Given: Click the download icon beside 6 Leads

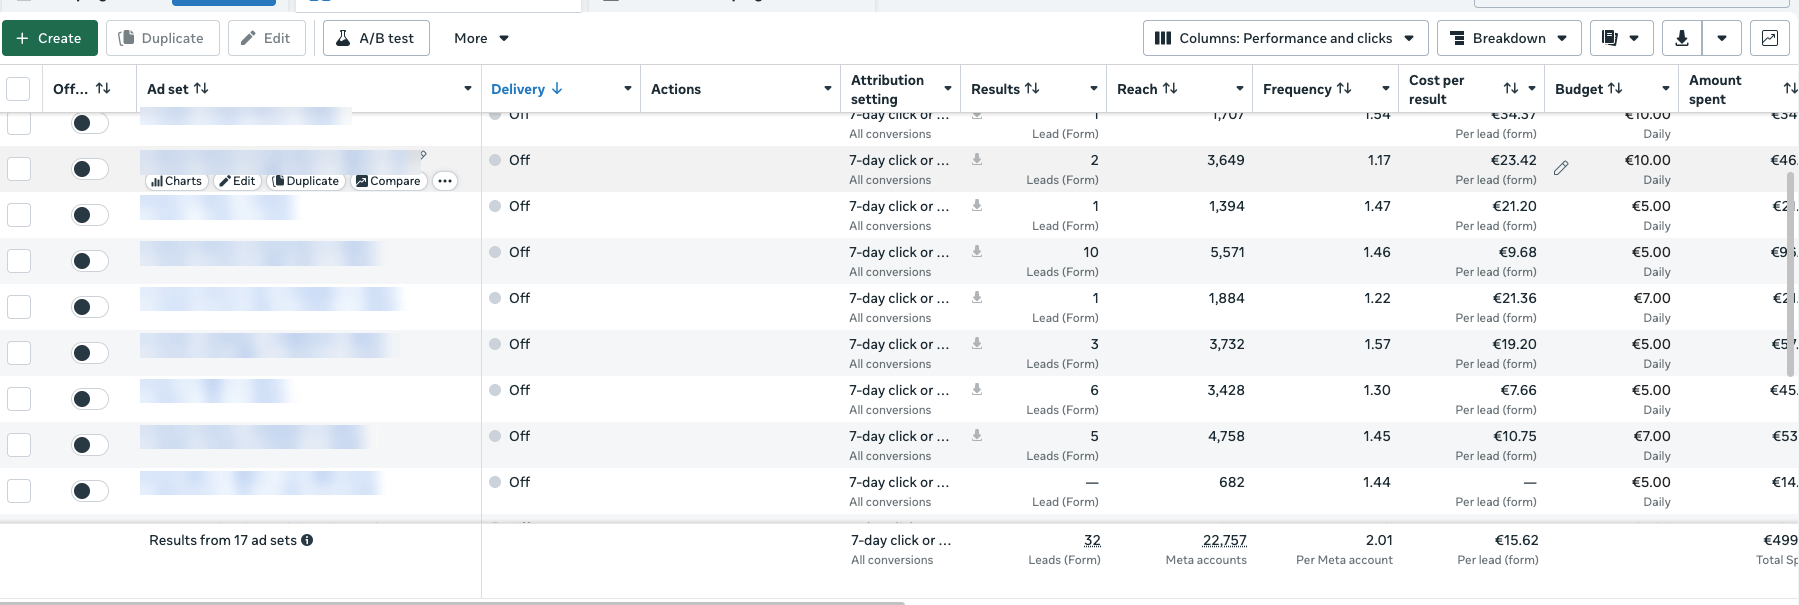Looking at the screenshot, I should click(x=977, y=389).
